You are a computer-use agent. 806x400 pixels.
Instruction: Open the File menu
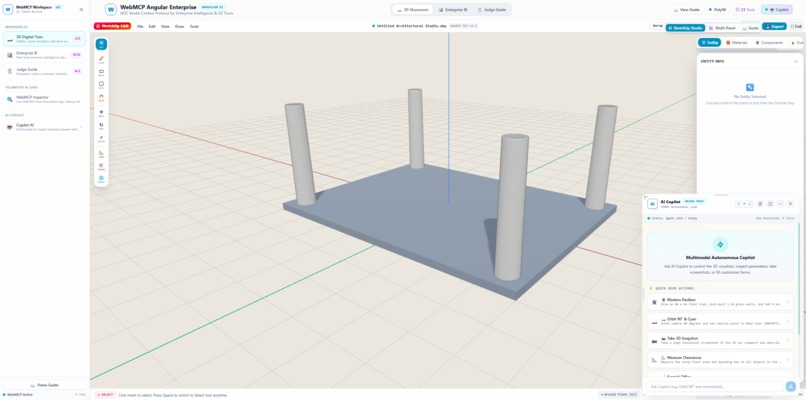[x=140, y=26]
